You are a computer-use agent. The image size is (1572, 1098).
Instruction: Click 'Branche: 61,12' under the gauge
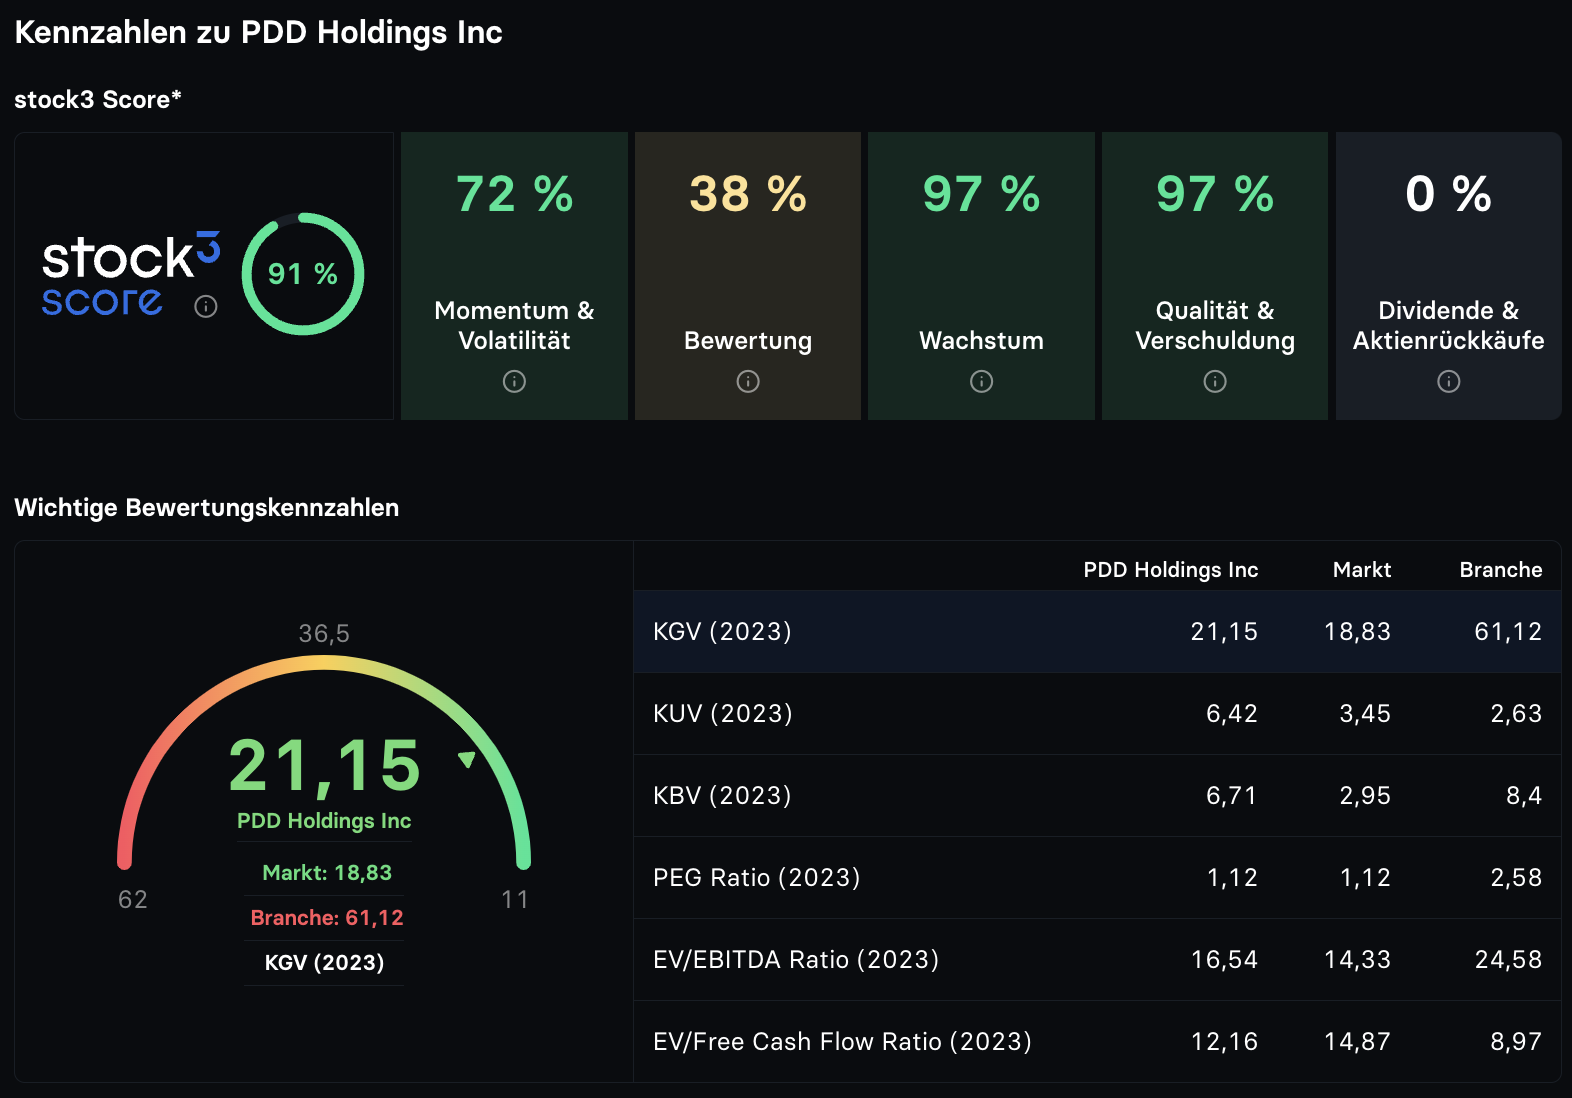(327, 918)
